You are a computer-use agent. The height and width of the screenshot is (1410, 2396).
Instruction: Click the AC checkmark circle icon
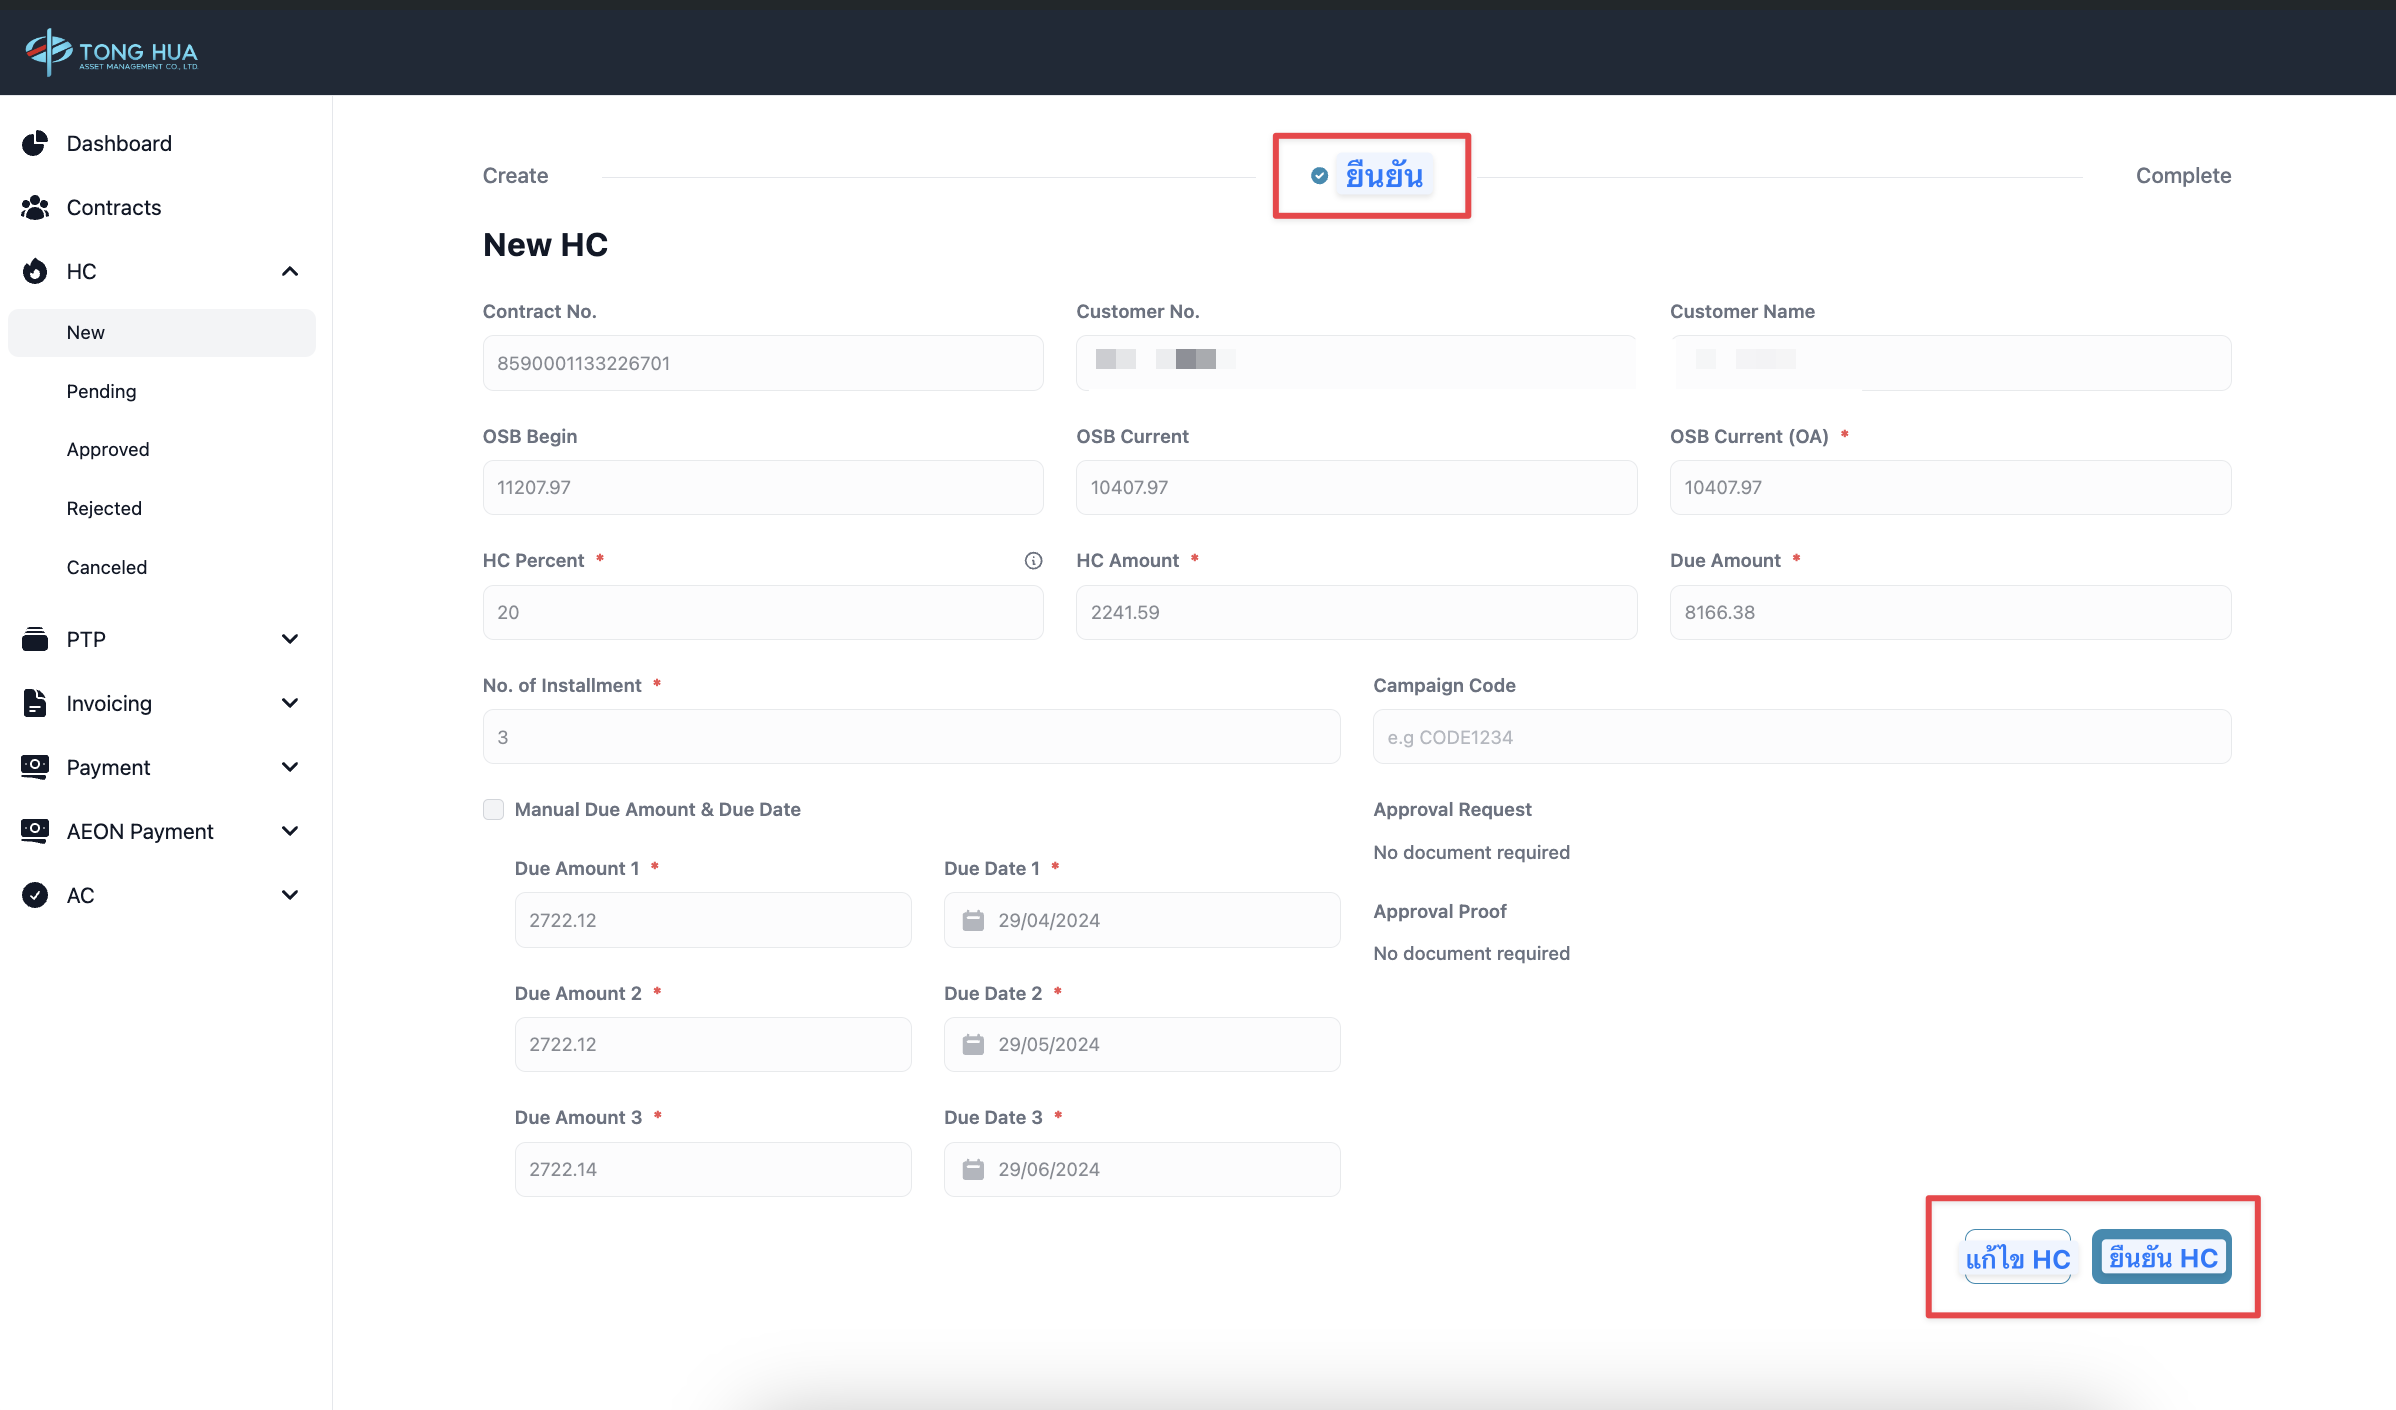(35, 895)
